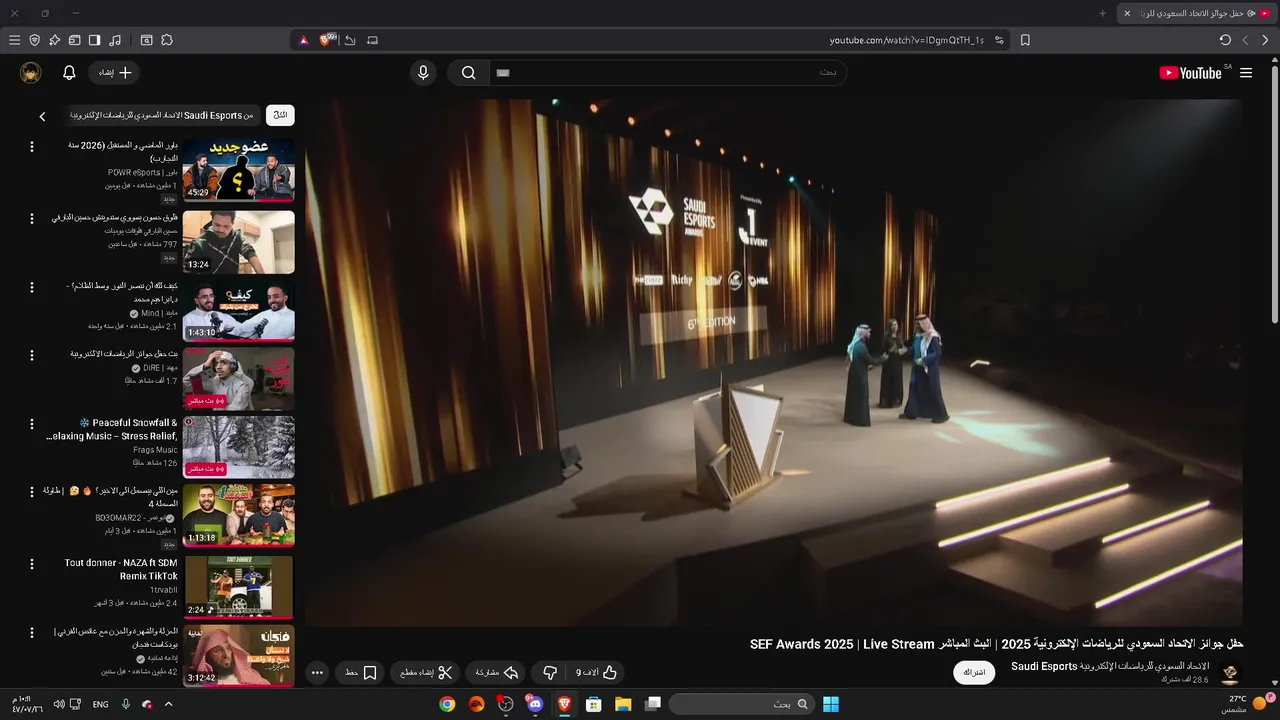Bookmark this page using bookmark icon

point(1025,40)
